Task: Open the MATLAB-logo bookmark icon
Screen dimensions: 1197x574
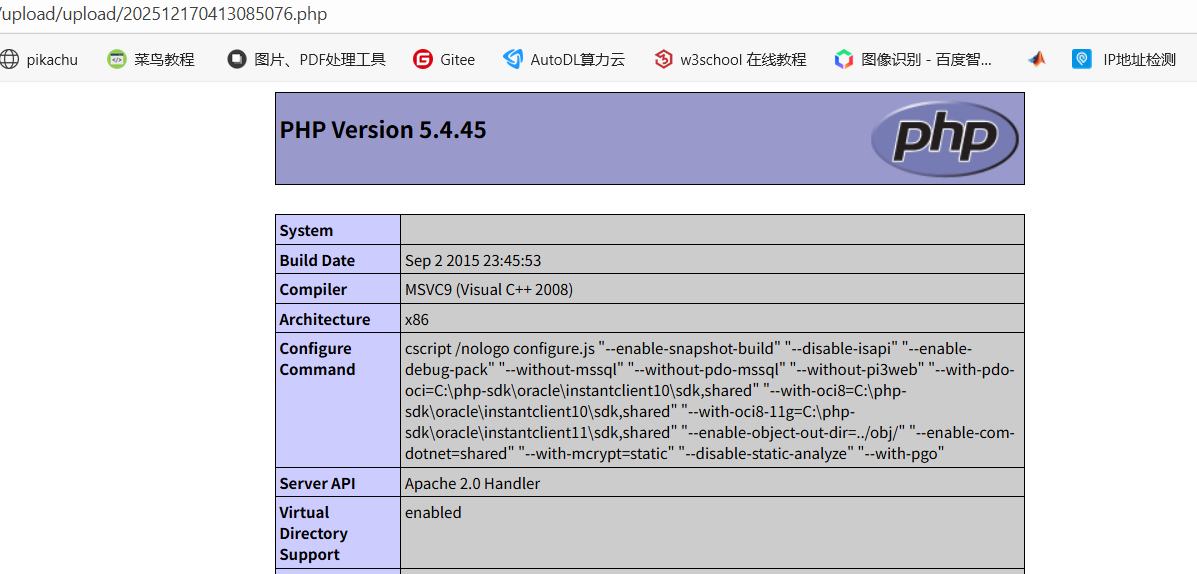Action: tap(1036, 60)
